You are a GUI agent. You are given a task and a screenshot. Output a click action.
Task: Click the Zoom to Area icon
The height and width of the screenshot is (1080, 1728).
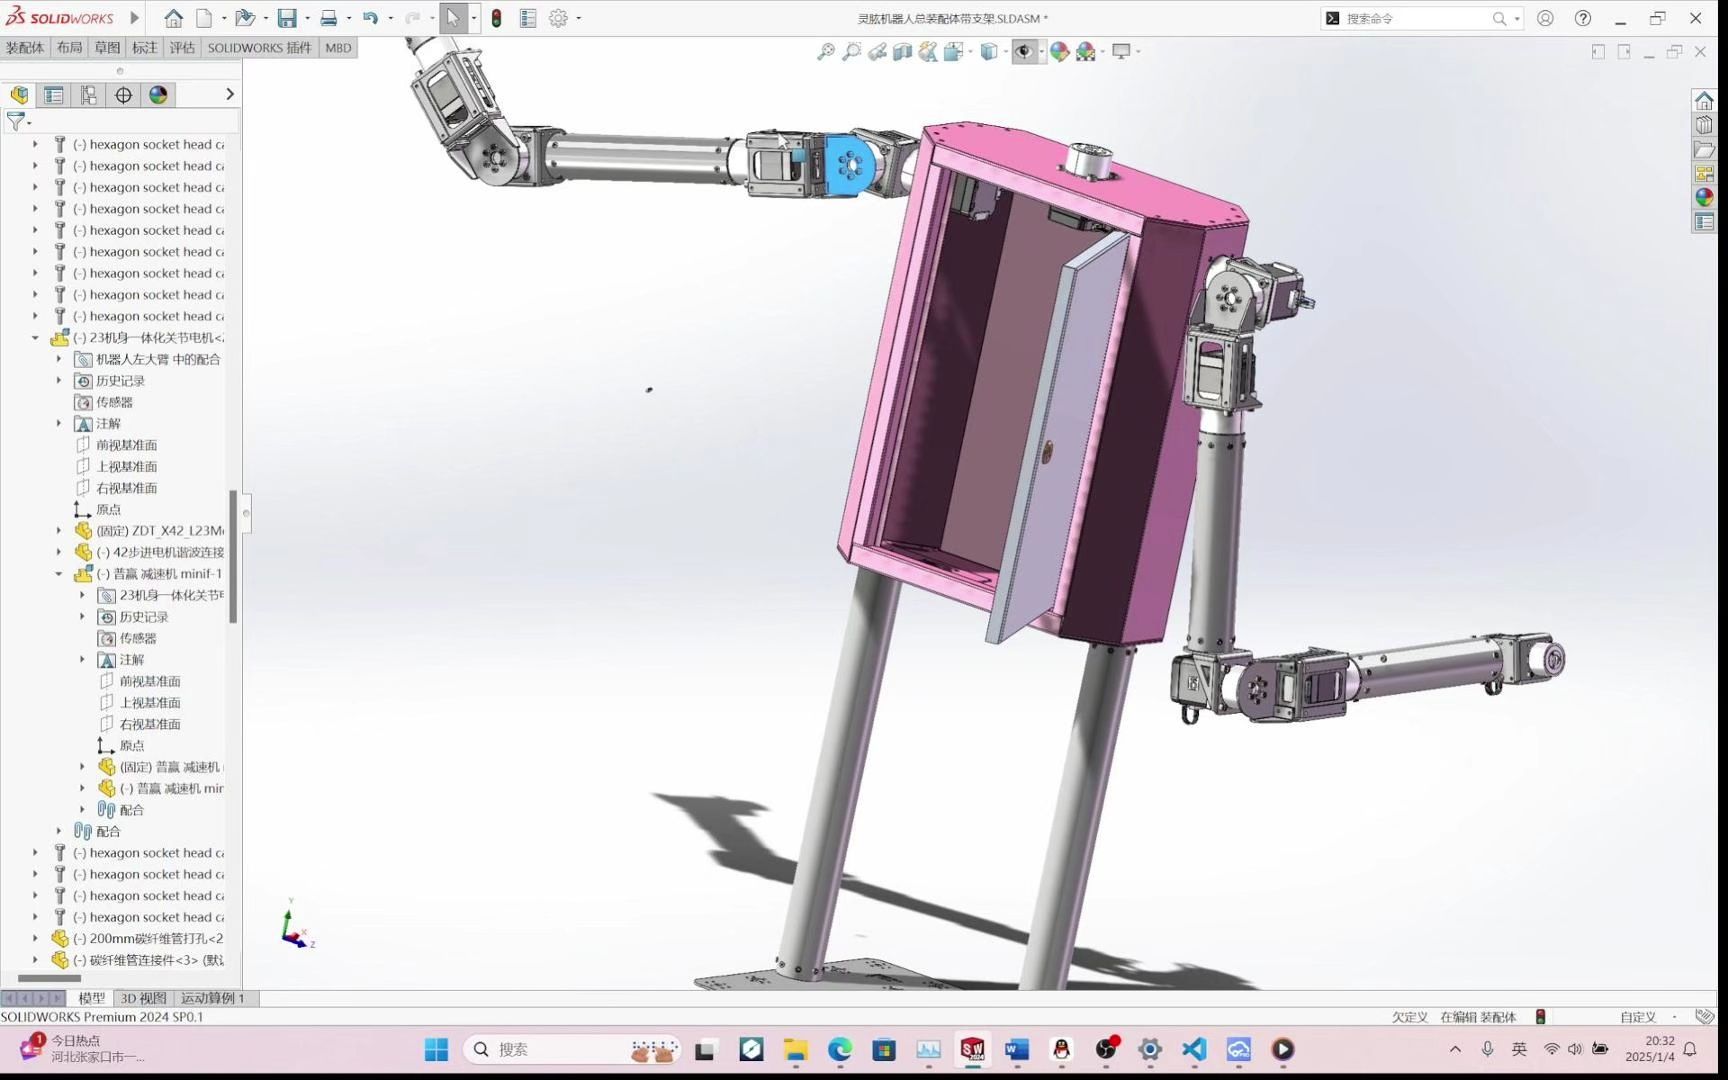(852, 52)
